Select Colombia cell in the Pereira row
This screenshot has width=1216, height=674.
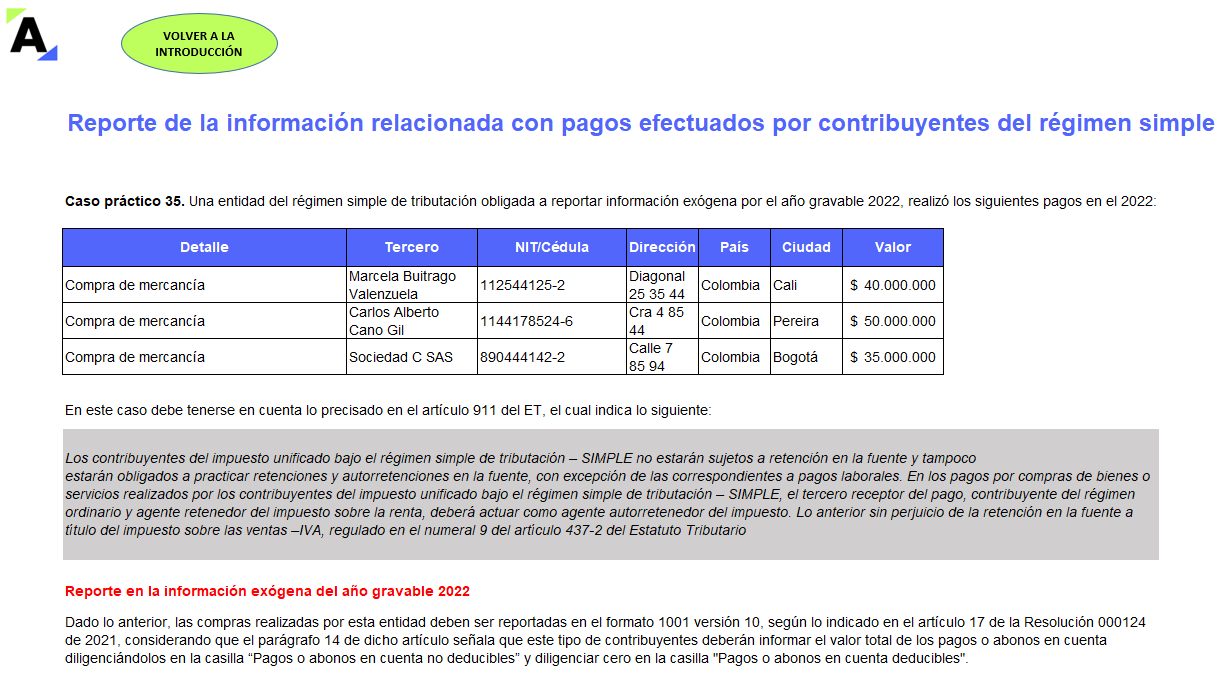[x=734, y=321]
